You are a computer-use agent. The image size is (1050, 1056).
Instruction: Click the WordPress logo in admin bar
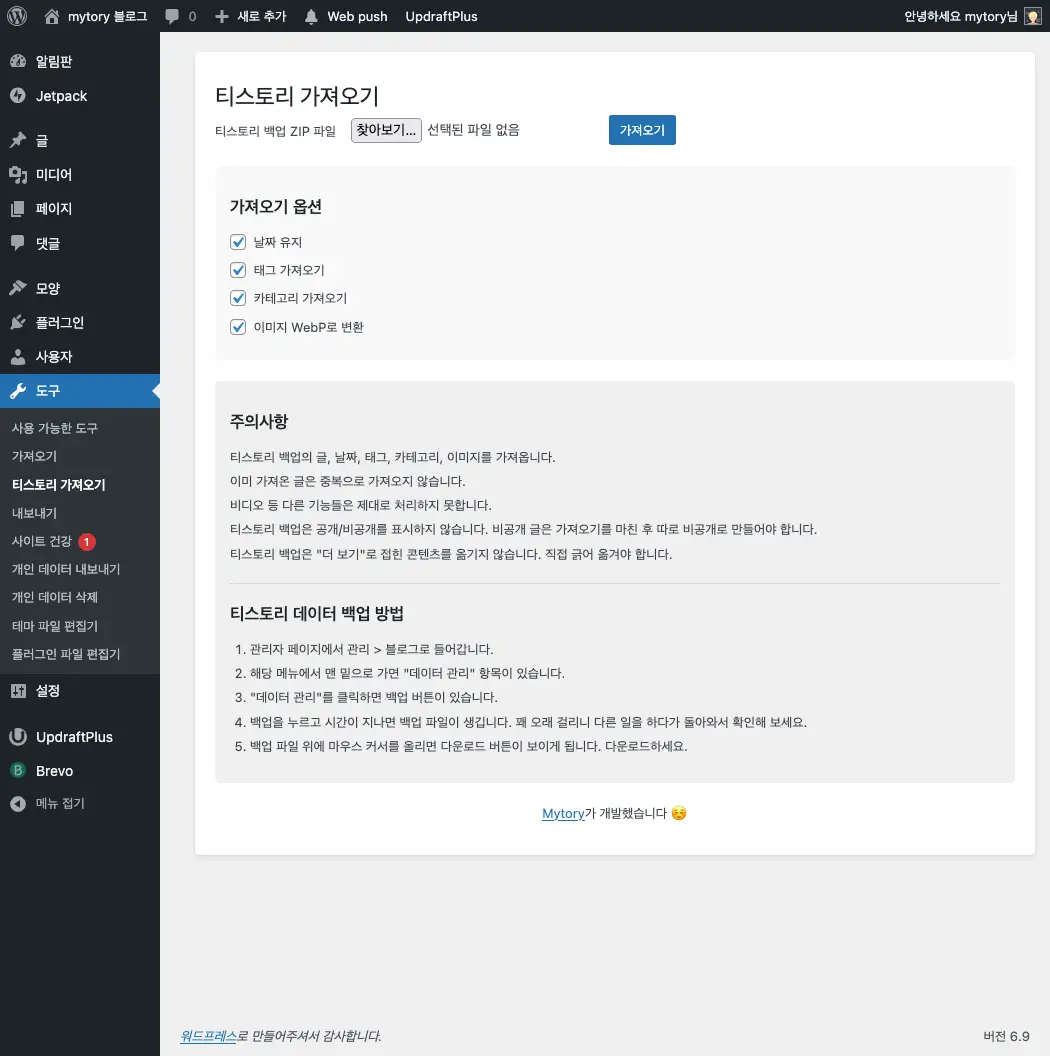pos(16,16)
